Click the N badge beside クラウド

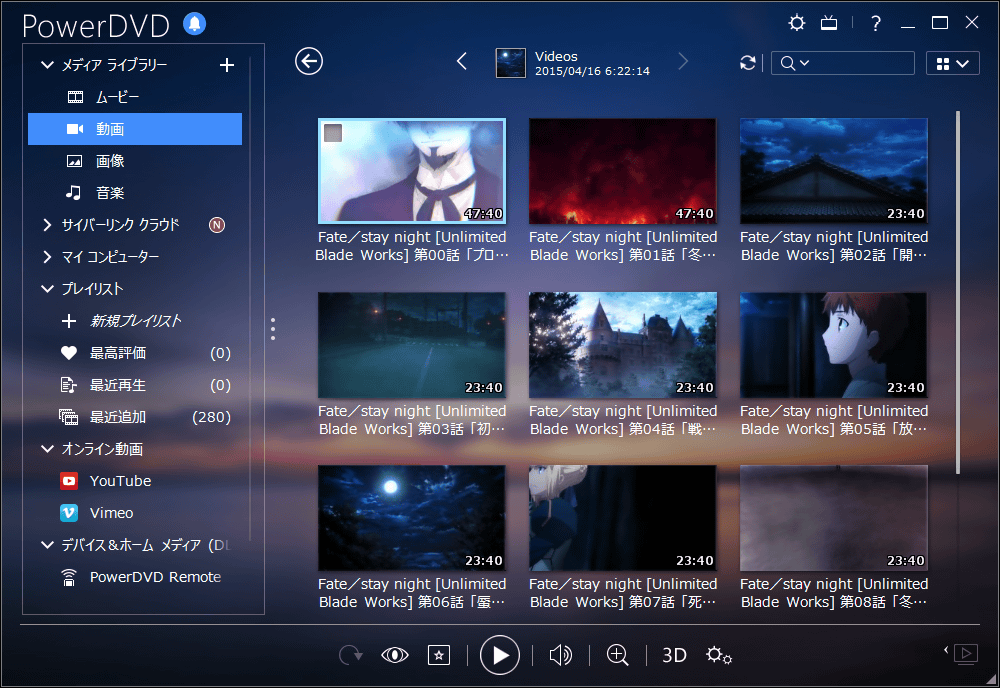pos(217,224)
